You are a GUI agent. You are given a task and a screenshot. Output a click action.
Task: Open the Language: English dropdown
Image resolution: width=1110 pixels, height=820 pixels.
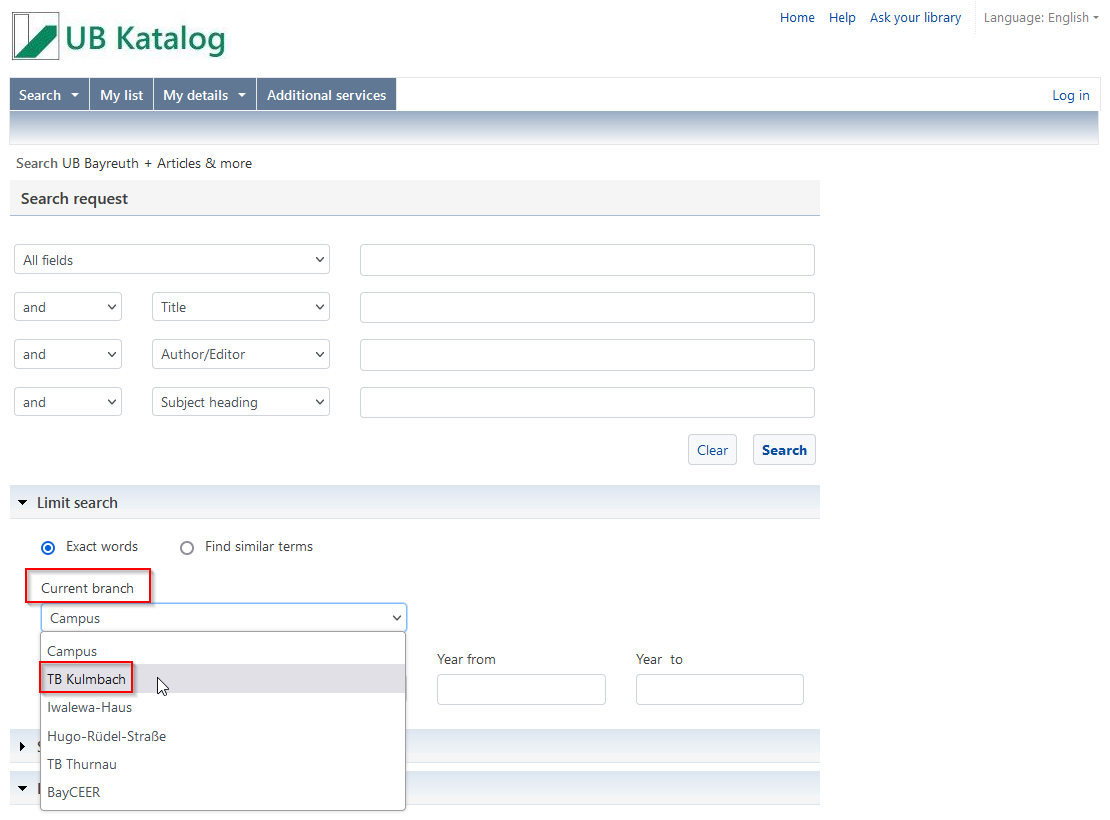(1041, 18)
